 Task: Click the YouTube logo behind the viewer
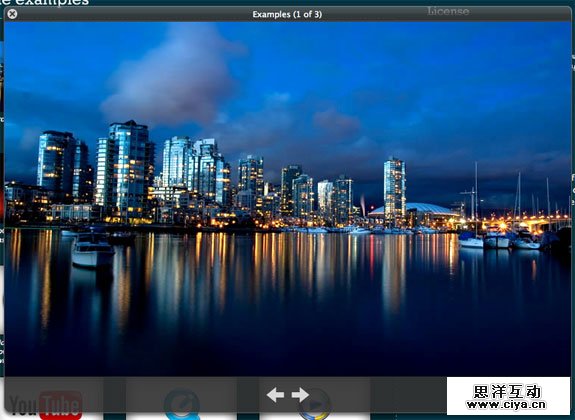pos(45,405)
